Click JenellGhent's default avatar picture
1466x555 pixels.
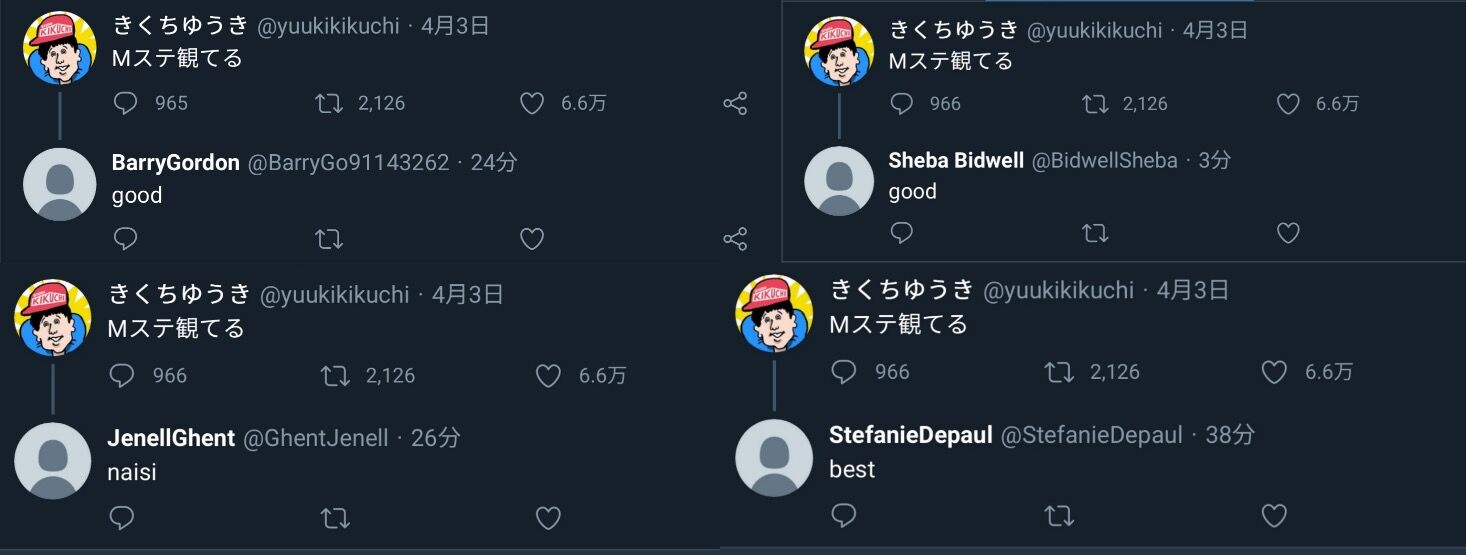pyautogui.click(x=52, y=461)
